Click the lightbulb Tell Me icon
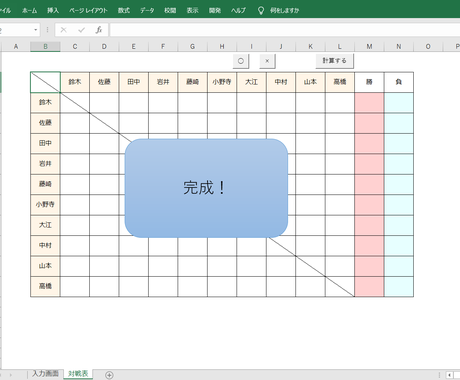Viewport: 460px width, 380px height. click(x=261, y=11)
